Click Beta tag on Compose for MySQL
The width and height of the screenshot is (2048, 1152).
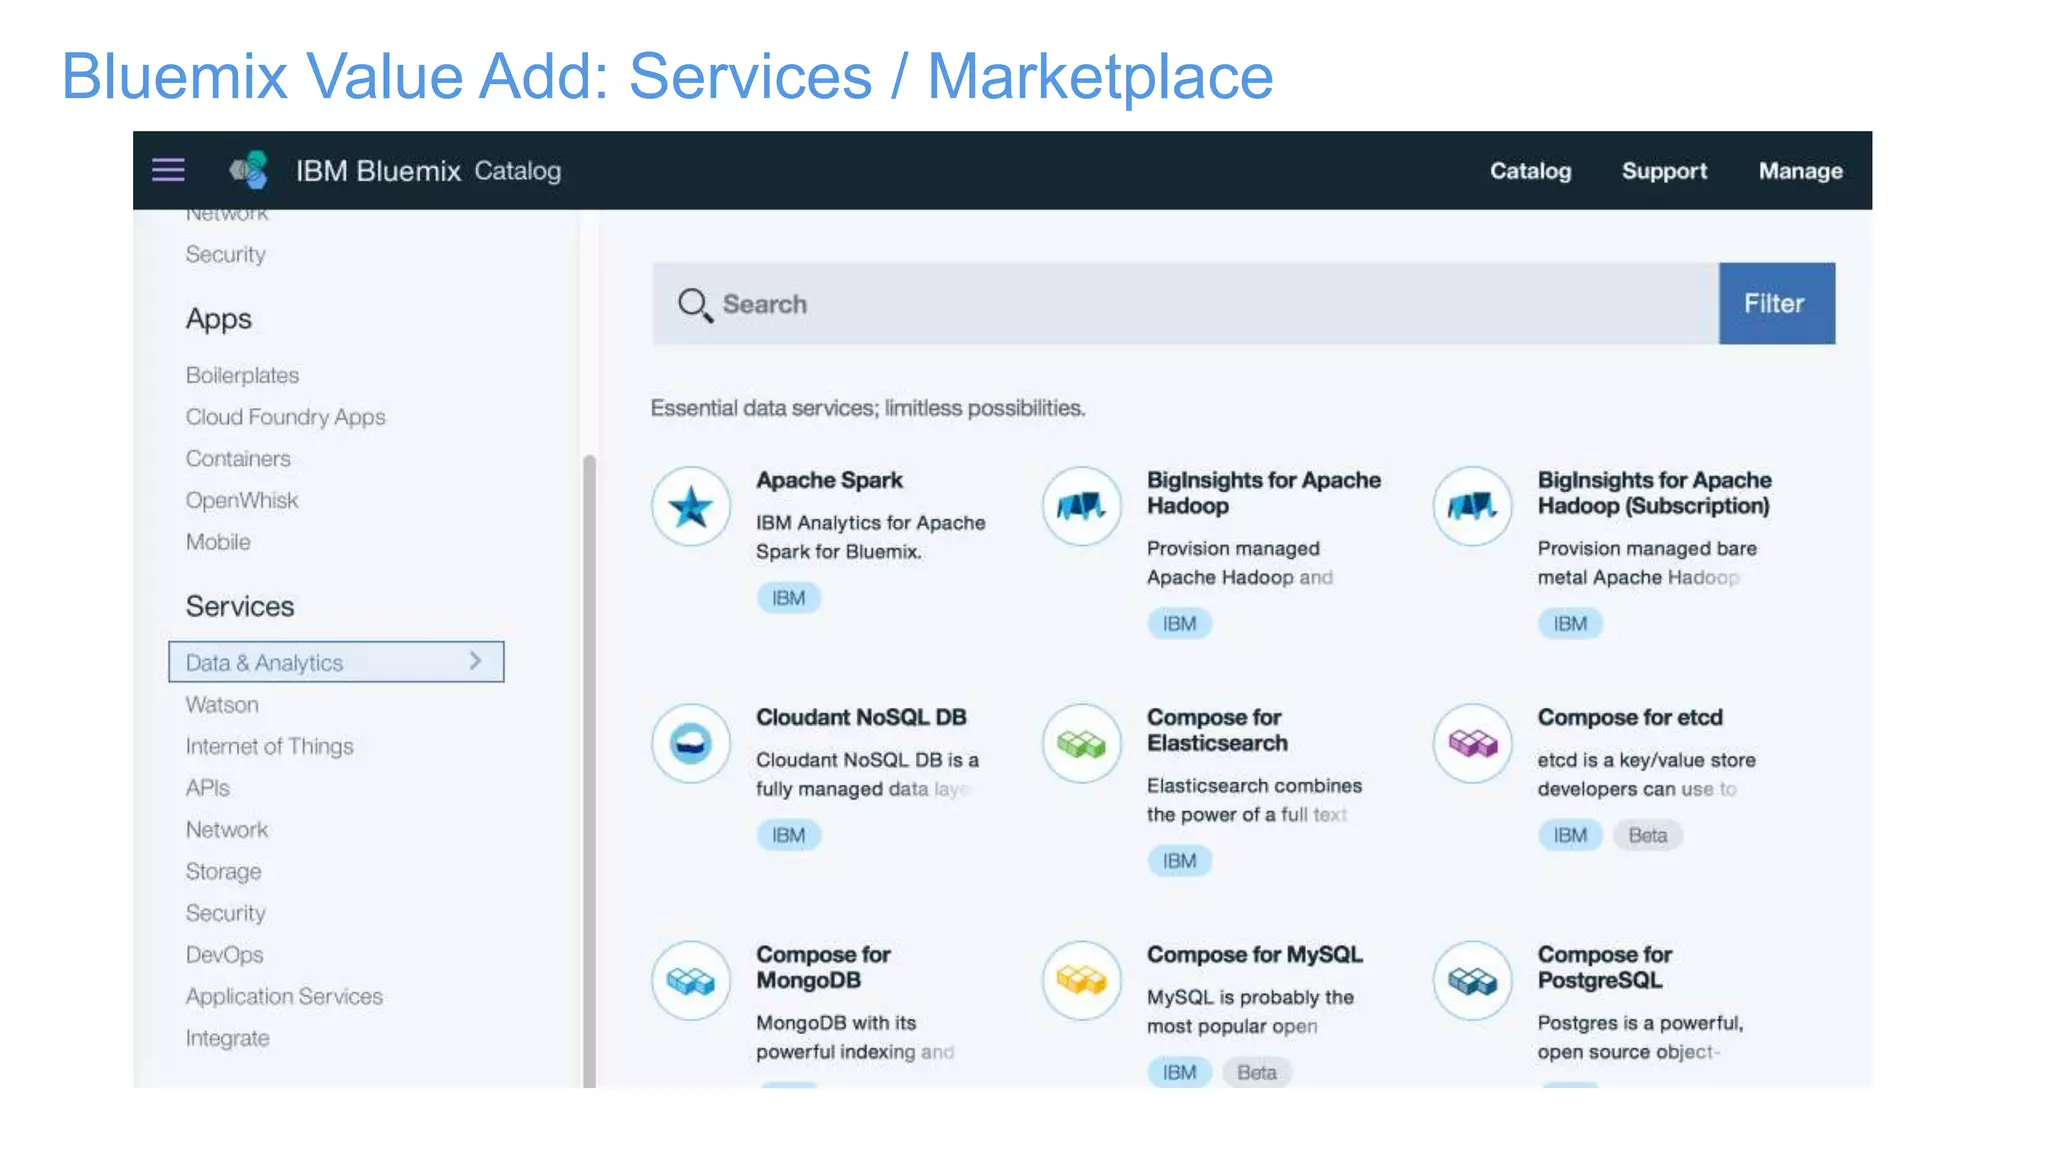pos(1256,1072)
